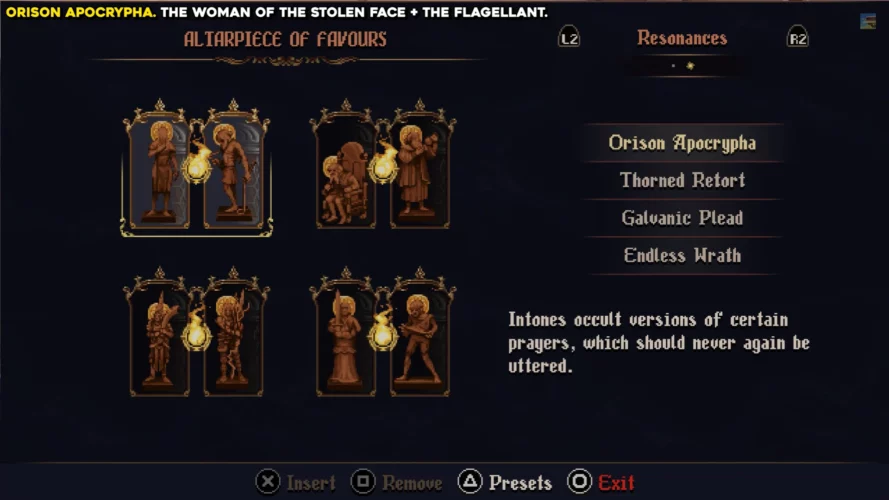Click the triangle Presets button icon
Viewport: 889px width, 500px height.
coord(470,482)
